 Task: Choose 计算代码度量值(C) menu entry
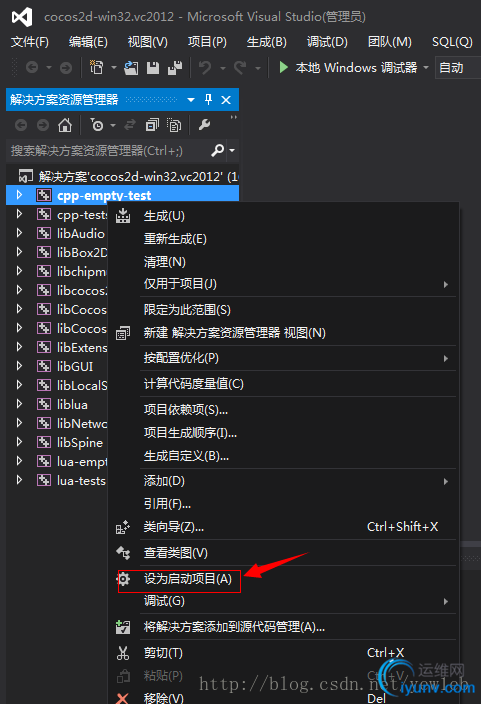coord(284,383)
